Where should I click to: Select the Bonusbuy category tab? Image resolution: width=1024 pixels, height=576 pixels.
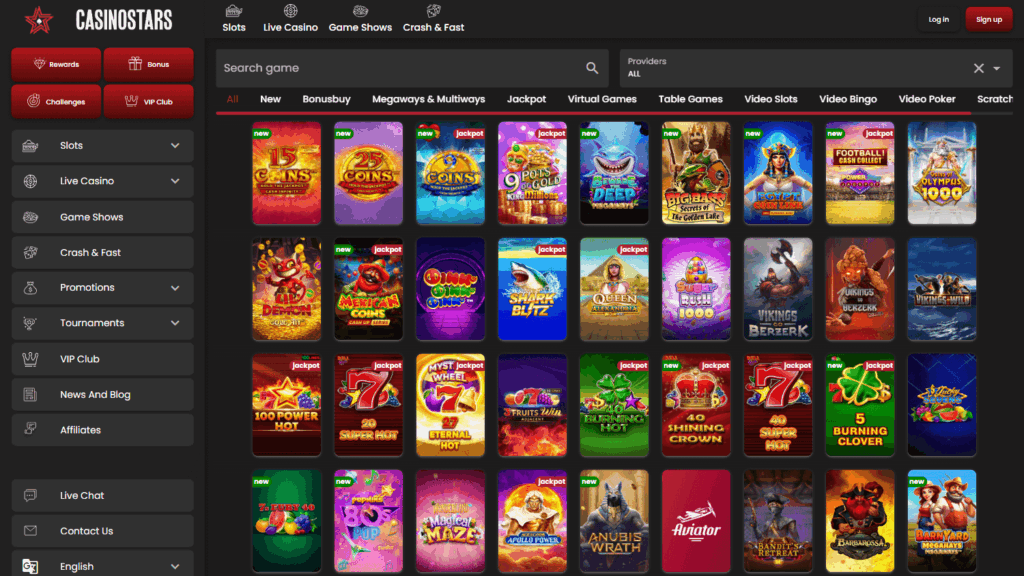(327, 99)
